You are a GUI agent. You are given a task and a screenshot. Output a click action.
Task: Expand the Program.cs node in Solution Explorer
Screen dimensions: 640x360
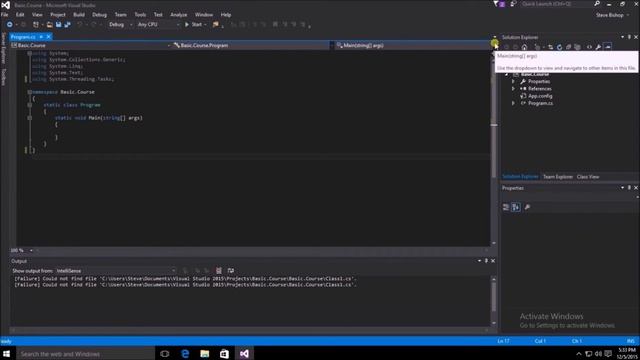pyautogui.click(x=513, y=103)
